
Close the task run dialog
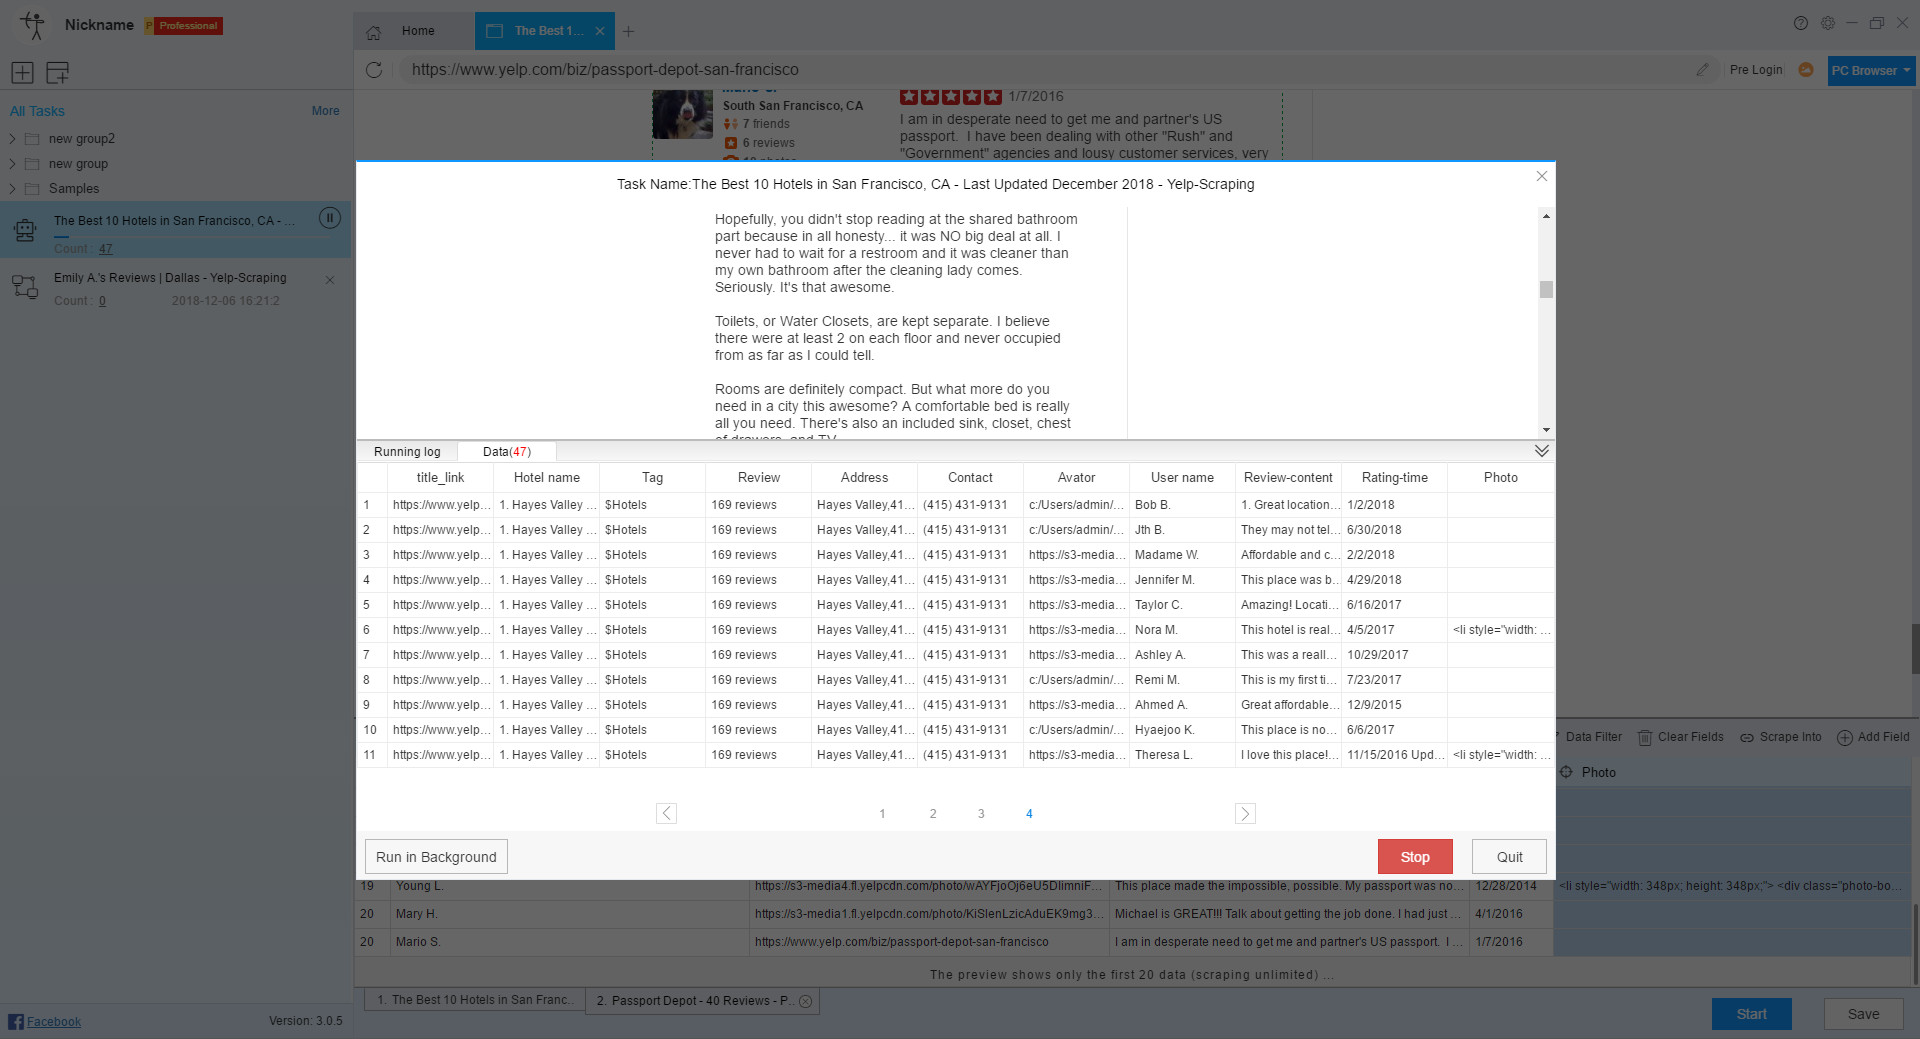tap(1541, 176)
